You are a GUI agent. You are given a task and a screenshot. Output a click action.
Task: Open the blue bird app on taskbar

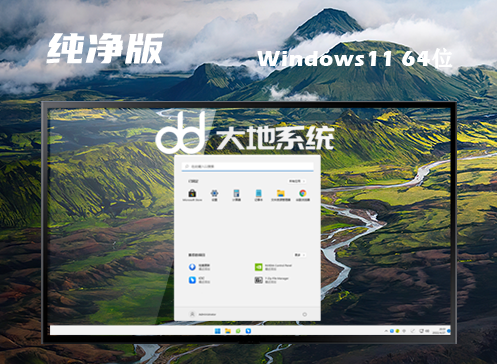(x=248, y=331)
